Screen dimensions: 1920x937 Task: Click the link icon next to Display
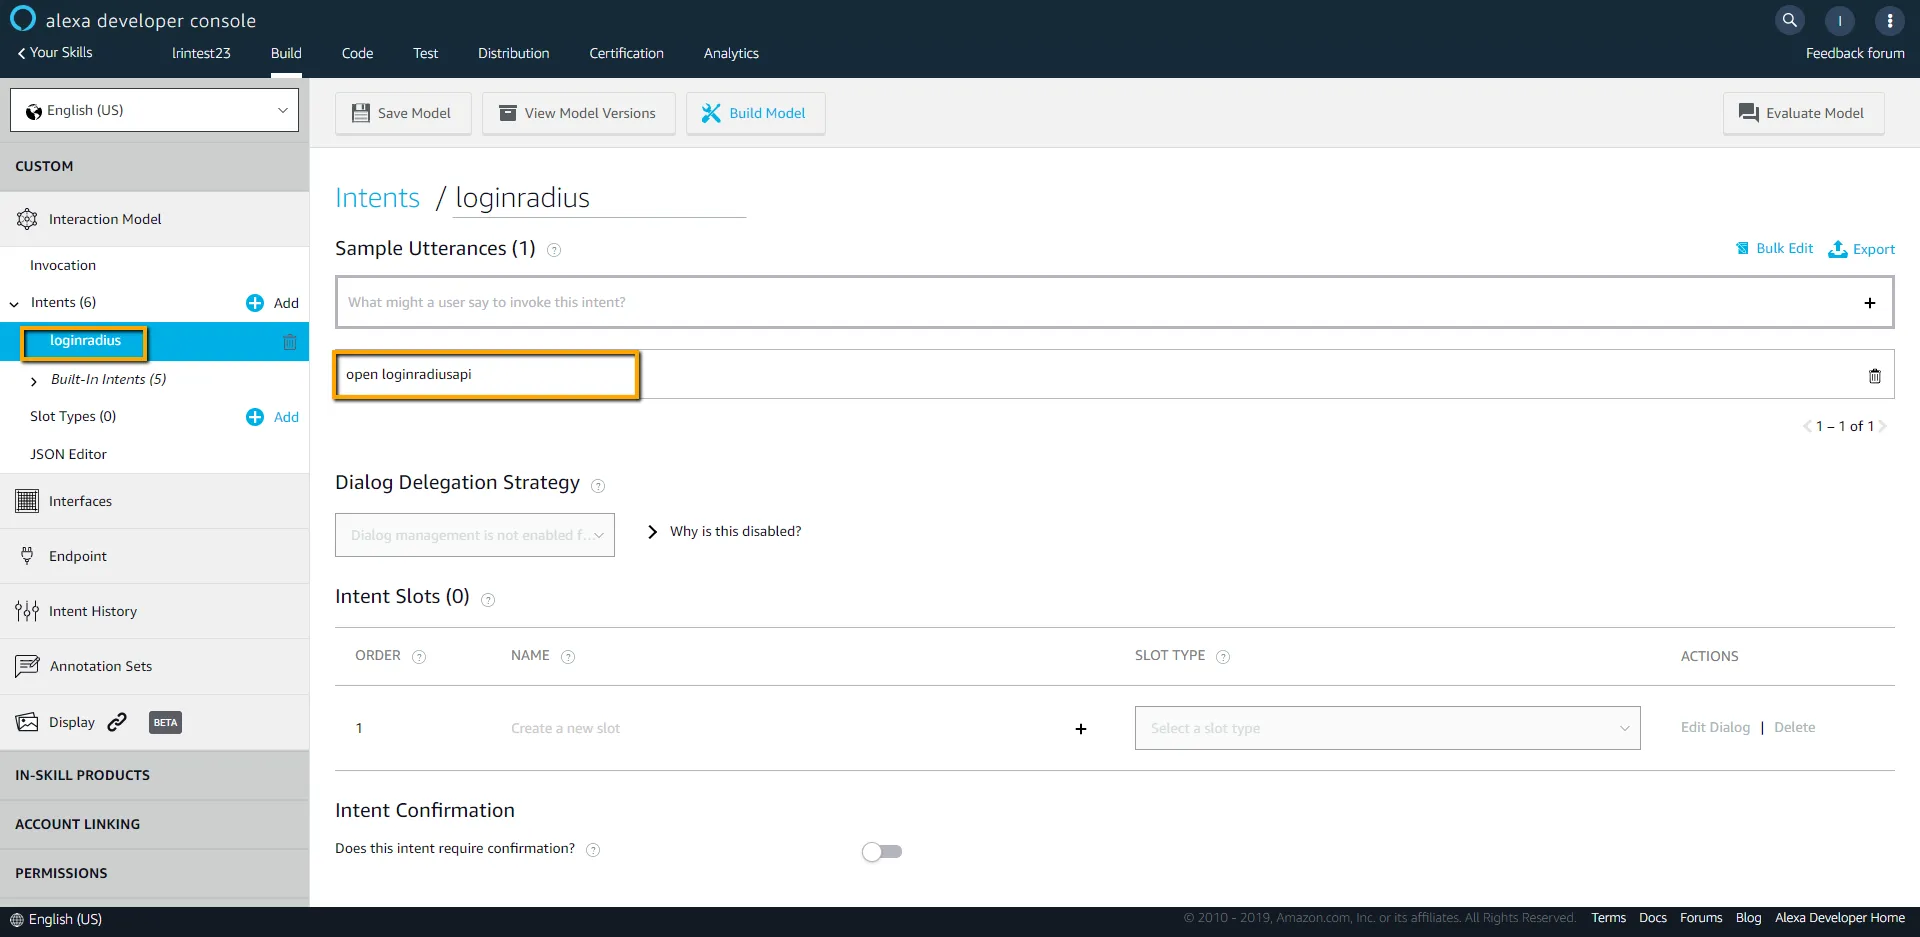[x=117, y=722]
